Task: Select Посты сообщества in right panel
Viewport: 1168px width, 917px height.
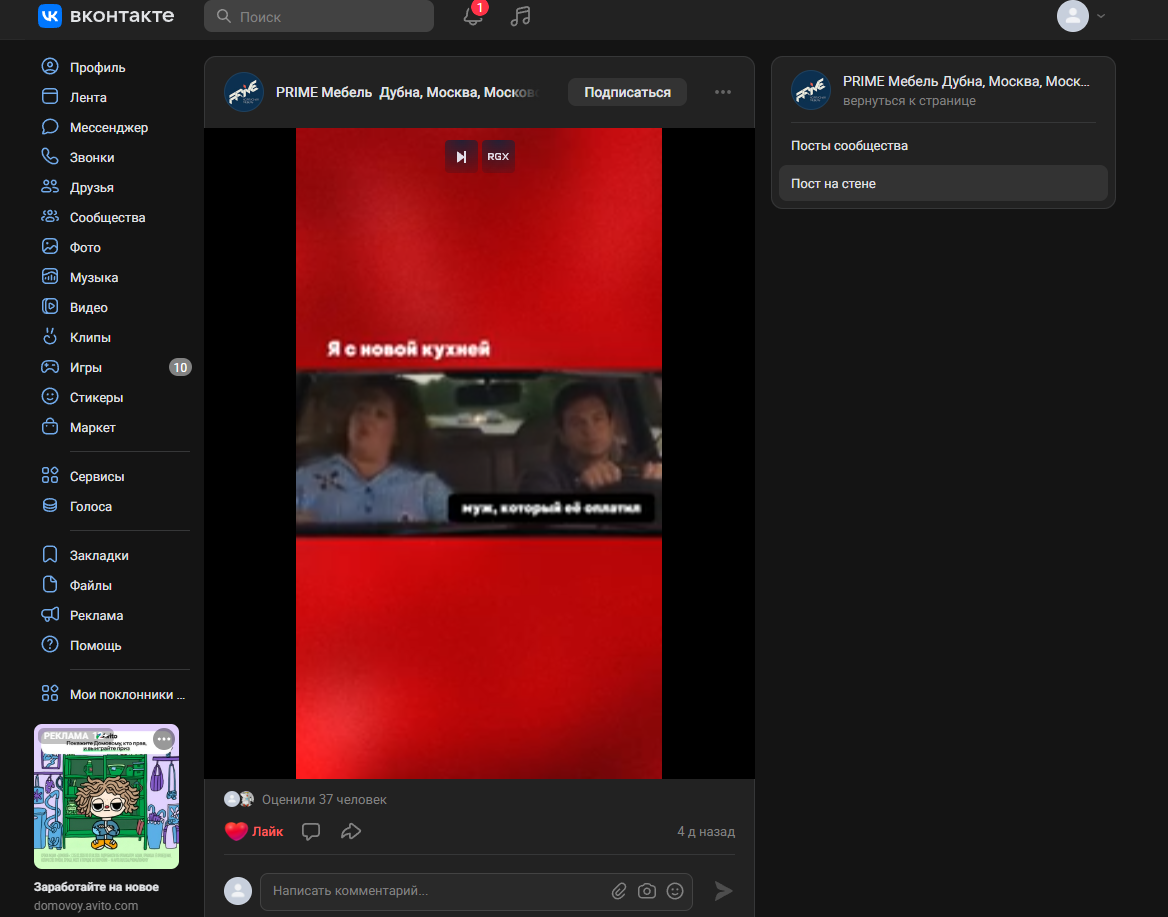Action: tap(849, 146)
